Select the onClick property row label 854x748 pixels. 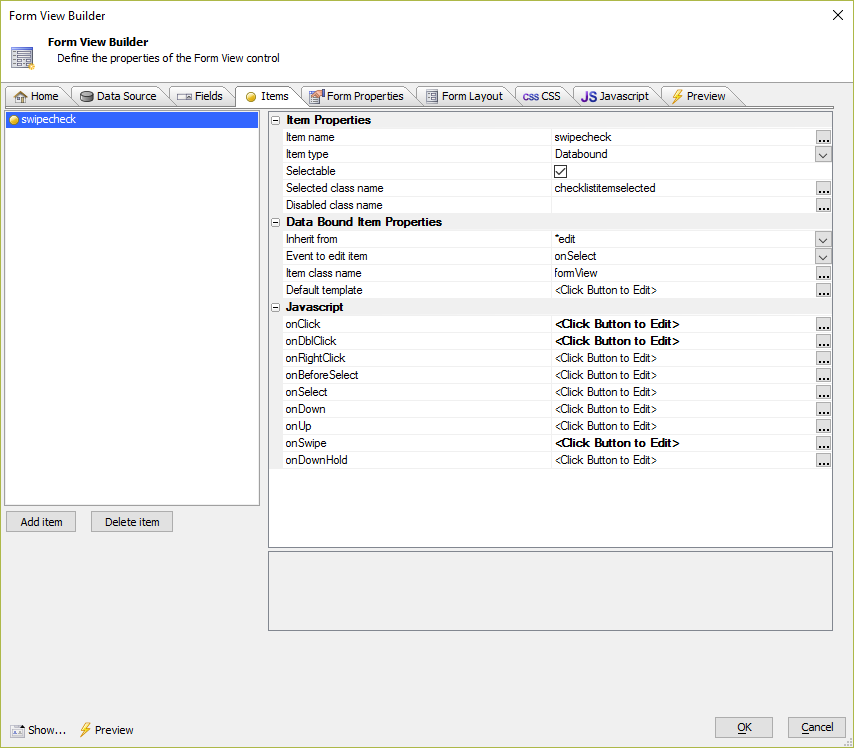point(303,324)
